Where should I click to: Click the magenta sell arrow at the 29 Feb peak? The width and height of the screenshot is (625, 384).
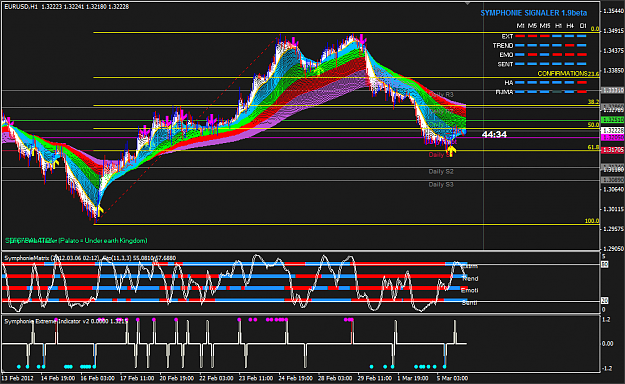362,39
